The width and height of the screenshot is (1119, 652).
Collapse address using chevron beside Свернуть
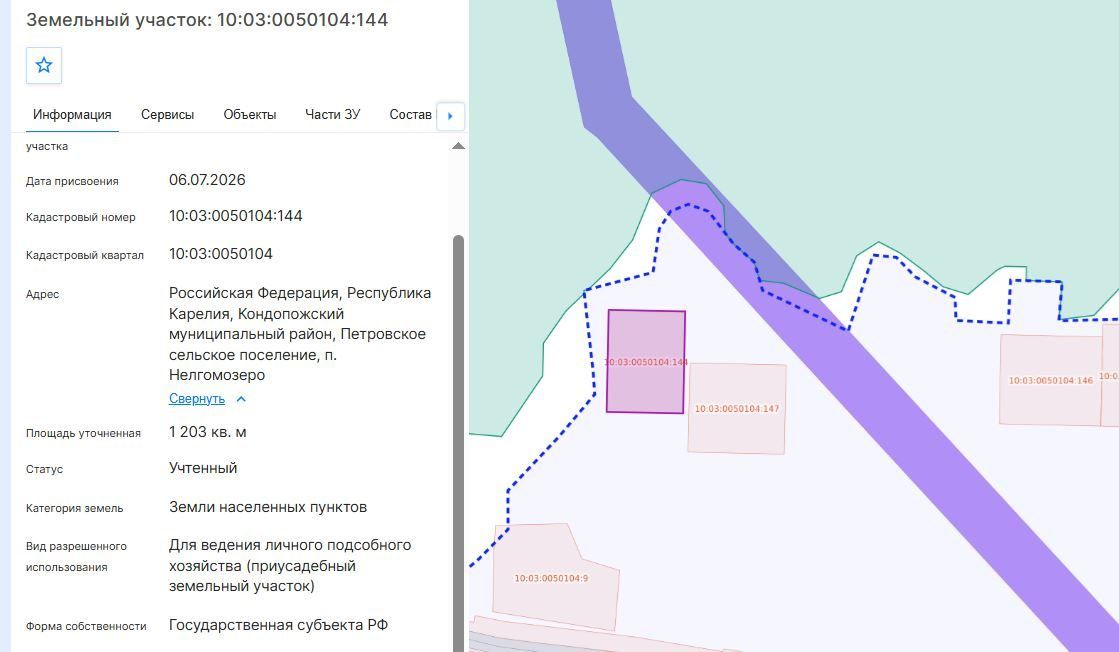point(241,399)
